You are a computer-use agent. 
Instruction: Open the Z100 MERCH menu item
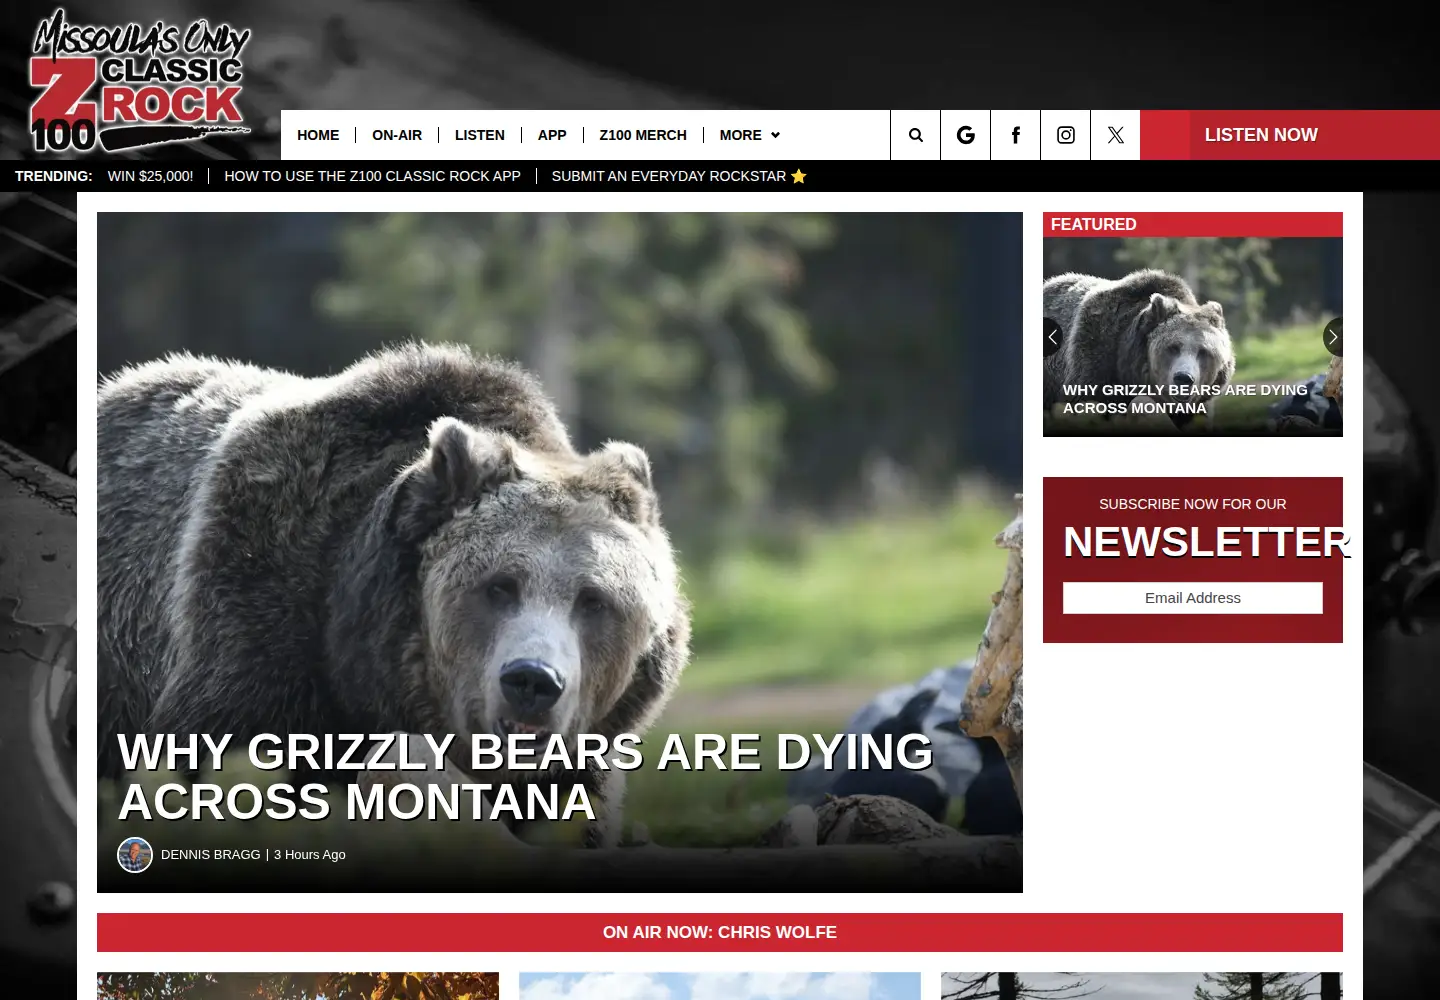pyautogui.click(x=643, y=135)
